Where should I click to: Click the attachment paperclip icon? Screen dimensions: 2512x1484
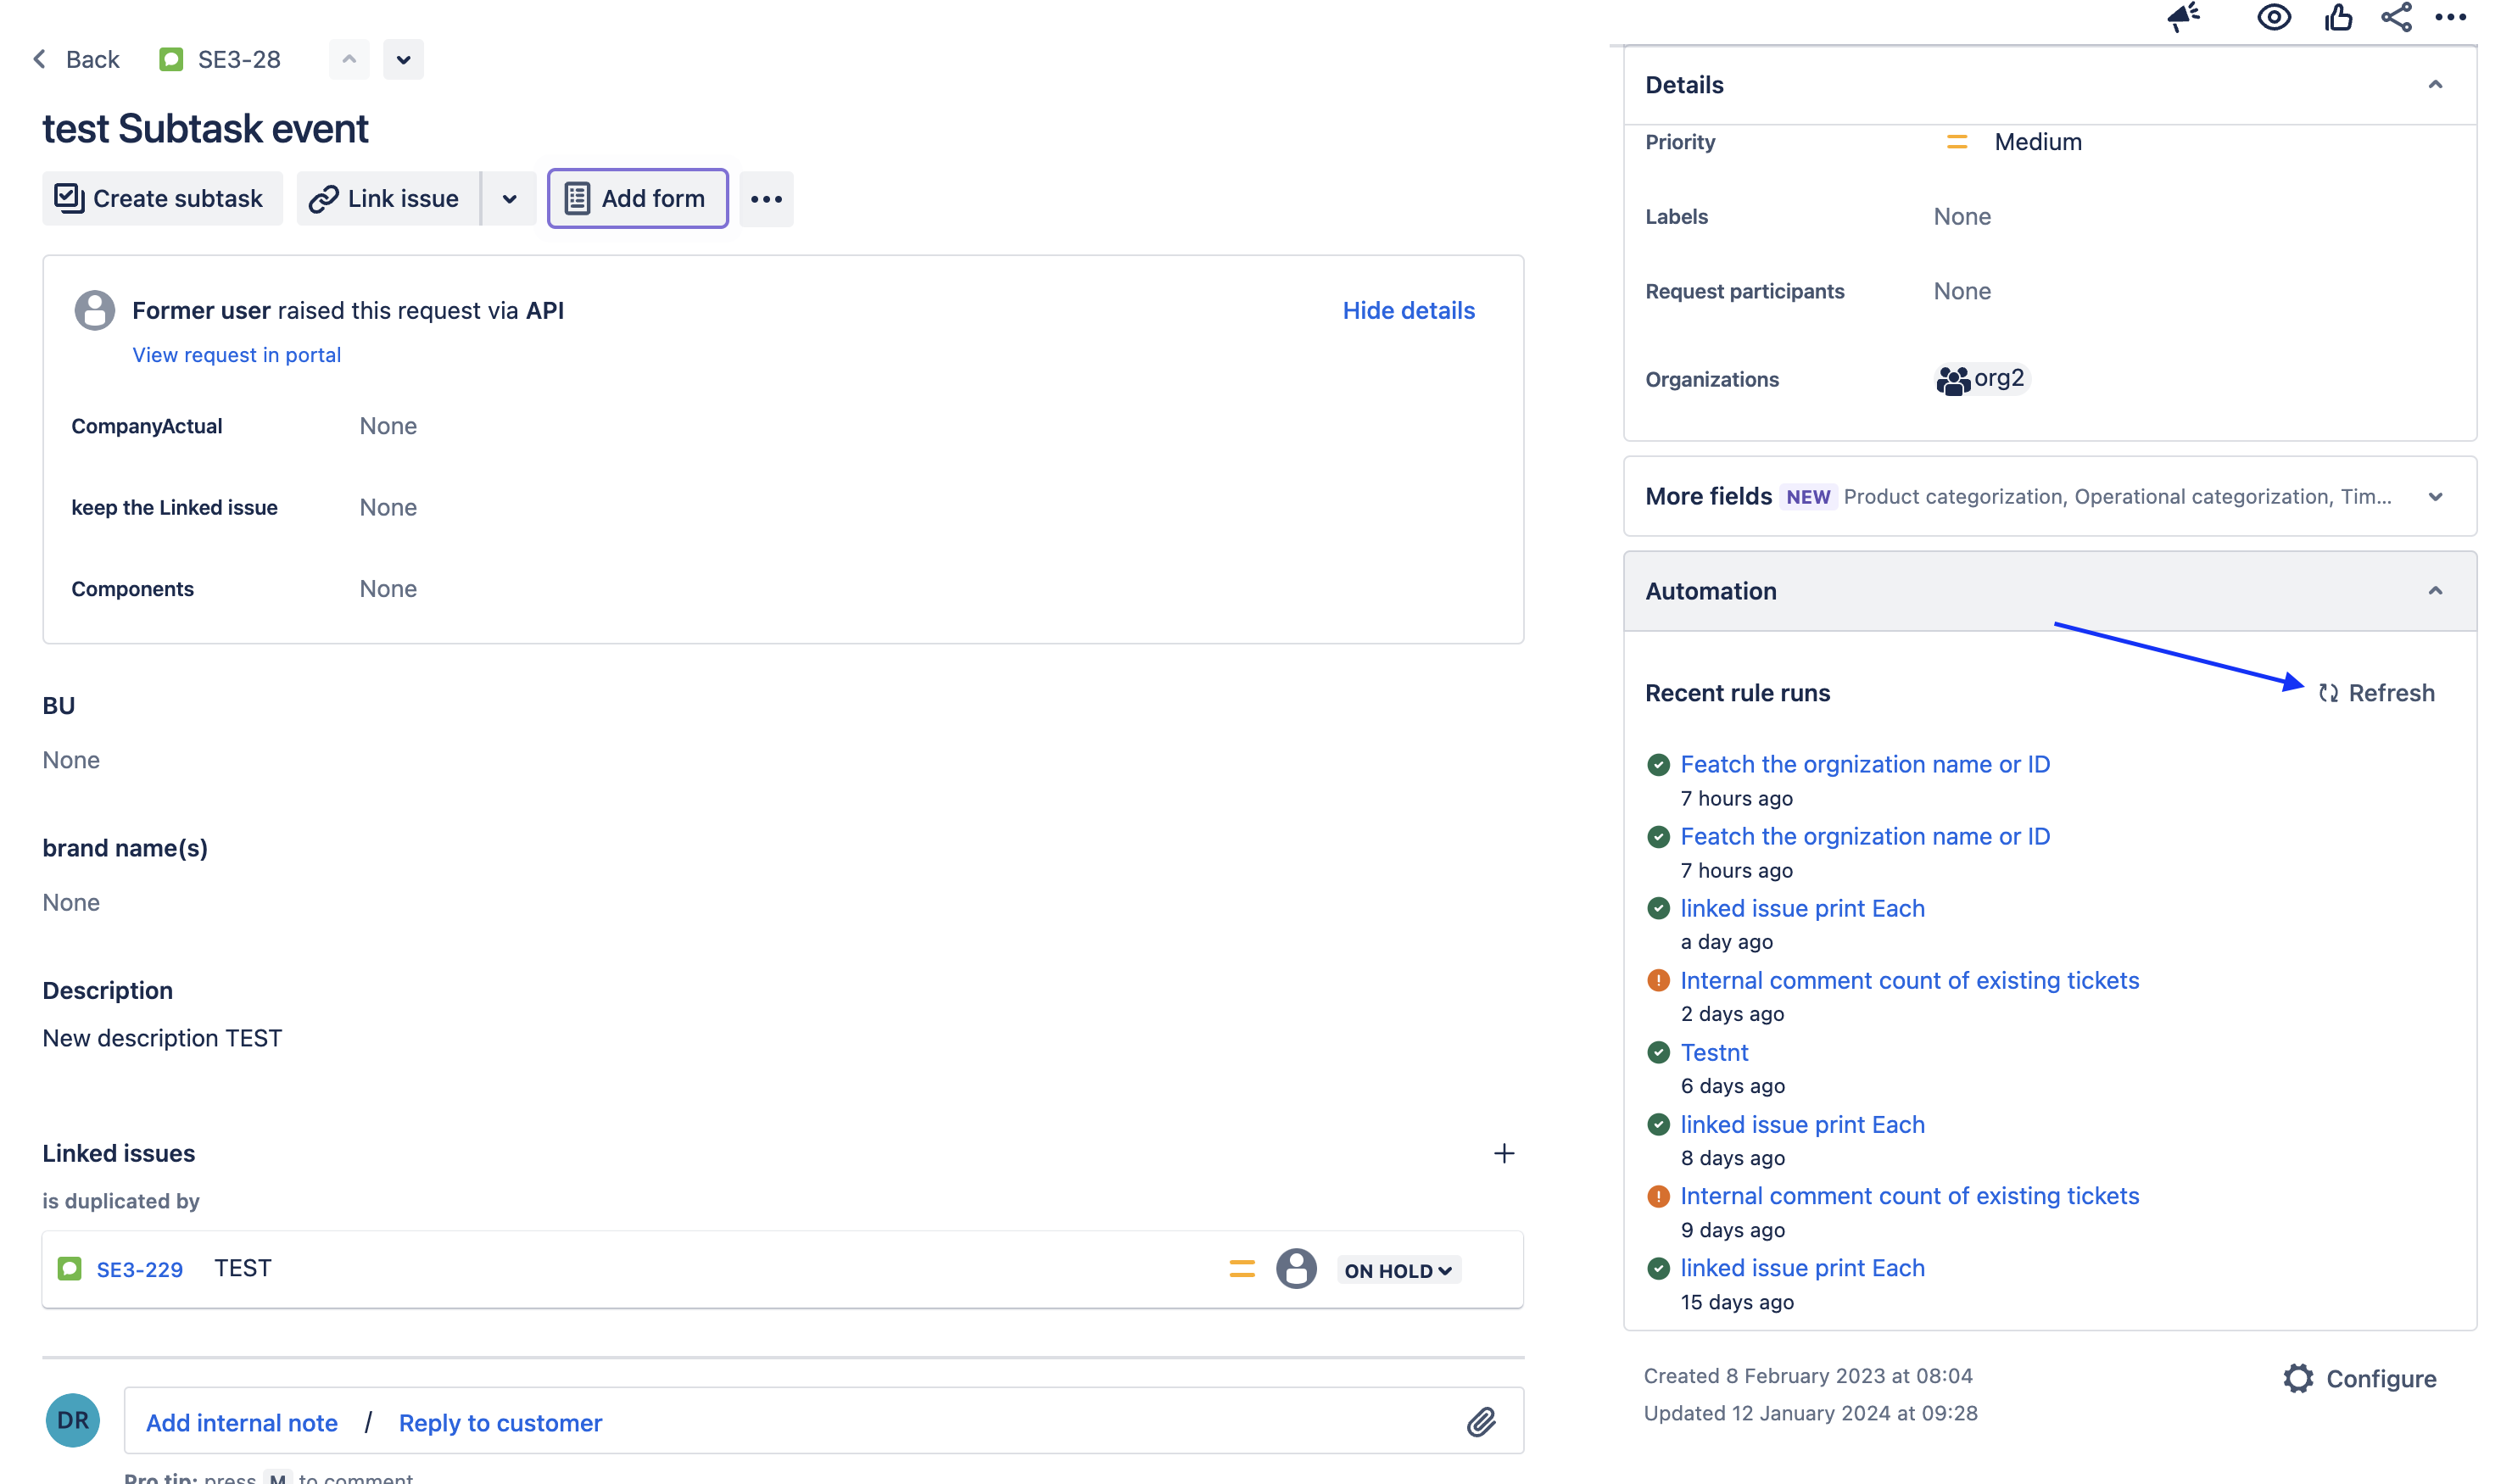pyautogui.click(x=1481, y=1421)
